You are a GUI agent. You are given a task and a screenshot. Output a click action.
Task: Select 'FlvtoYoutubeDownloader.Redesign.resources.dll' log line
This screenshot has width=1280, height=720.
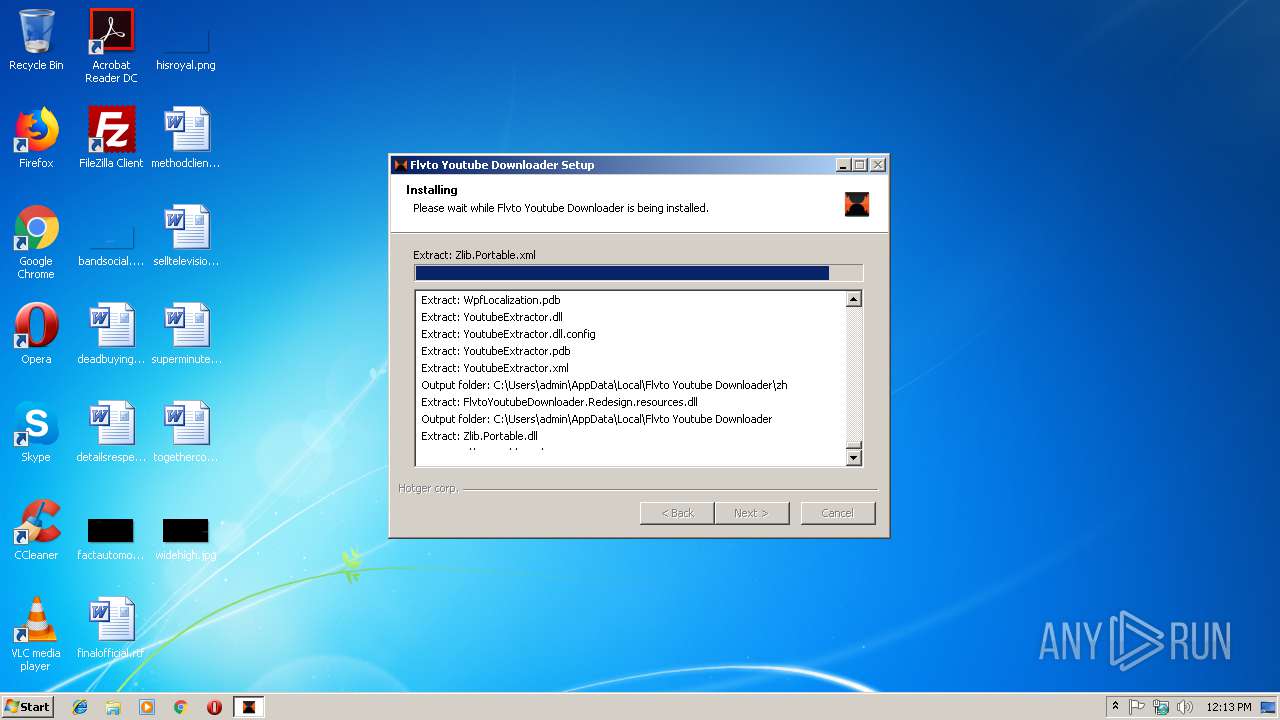[559, 402]
